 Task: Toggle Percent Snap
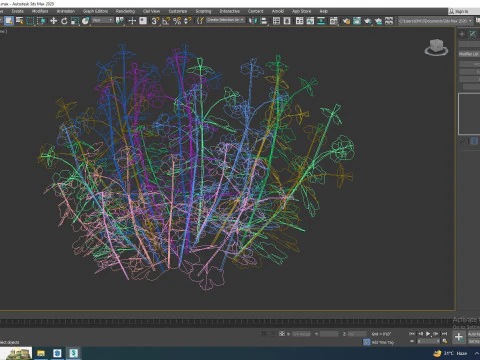177,21
